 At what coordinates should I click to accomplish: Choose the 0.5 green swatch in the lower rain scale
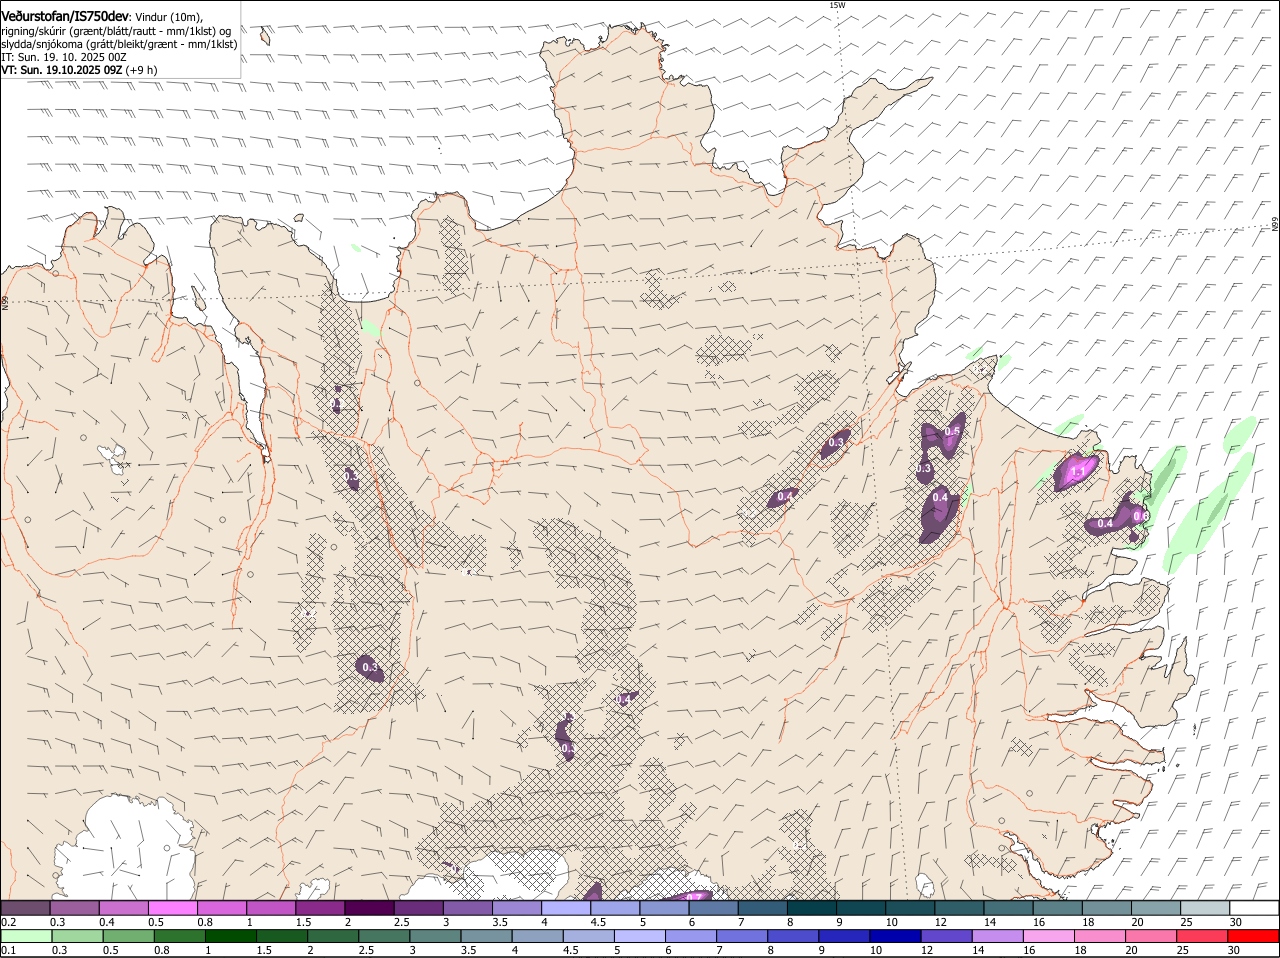[127, 936]
